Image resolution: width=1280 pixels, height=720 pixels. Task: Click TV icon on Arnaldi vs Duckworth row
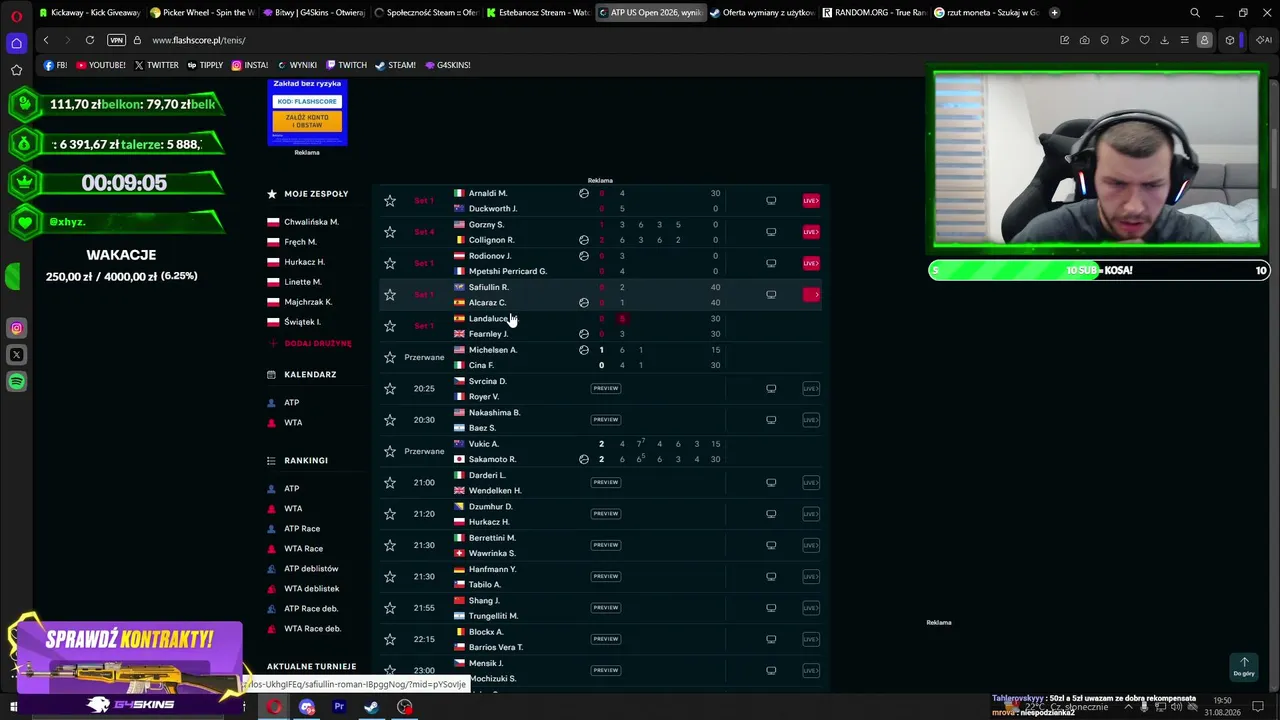(x=771, y=201)
